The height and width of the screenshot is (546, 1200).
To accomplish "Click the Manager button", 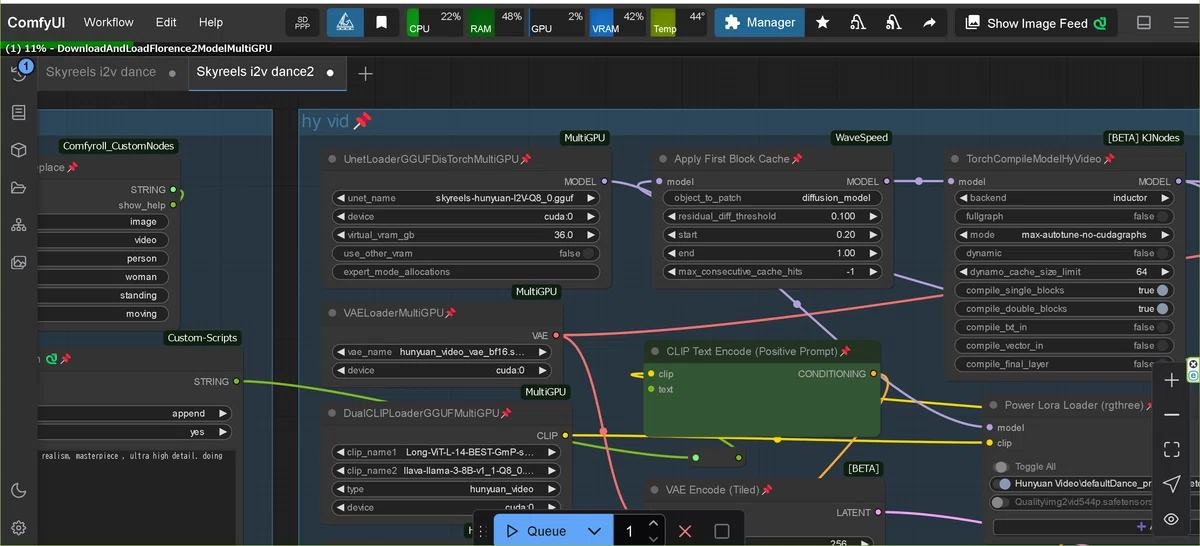I will tap(759, 22).
